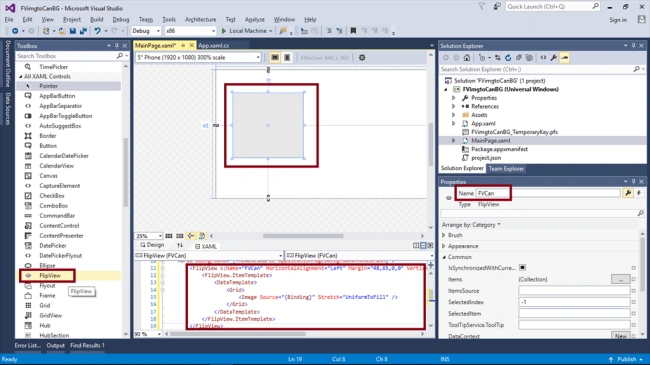This screenshot has height=365, width=650.
Task: Open designer settings gear
Action: tap(362, 58)
